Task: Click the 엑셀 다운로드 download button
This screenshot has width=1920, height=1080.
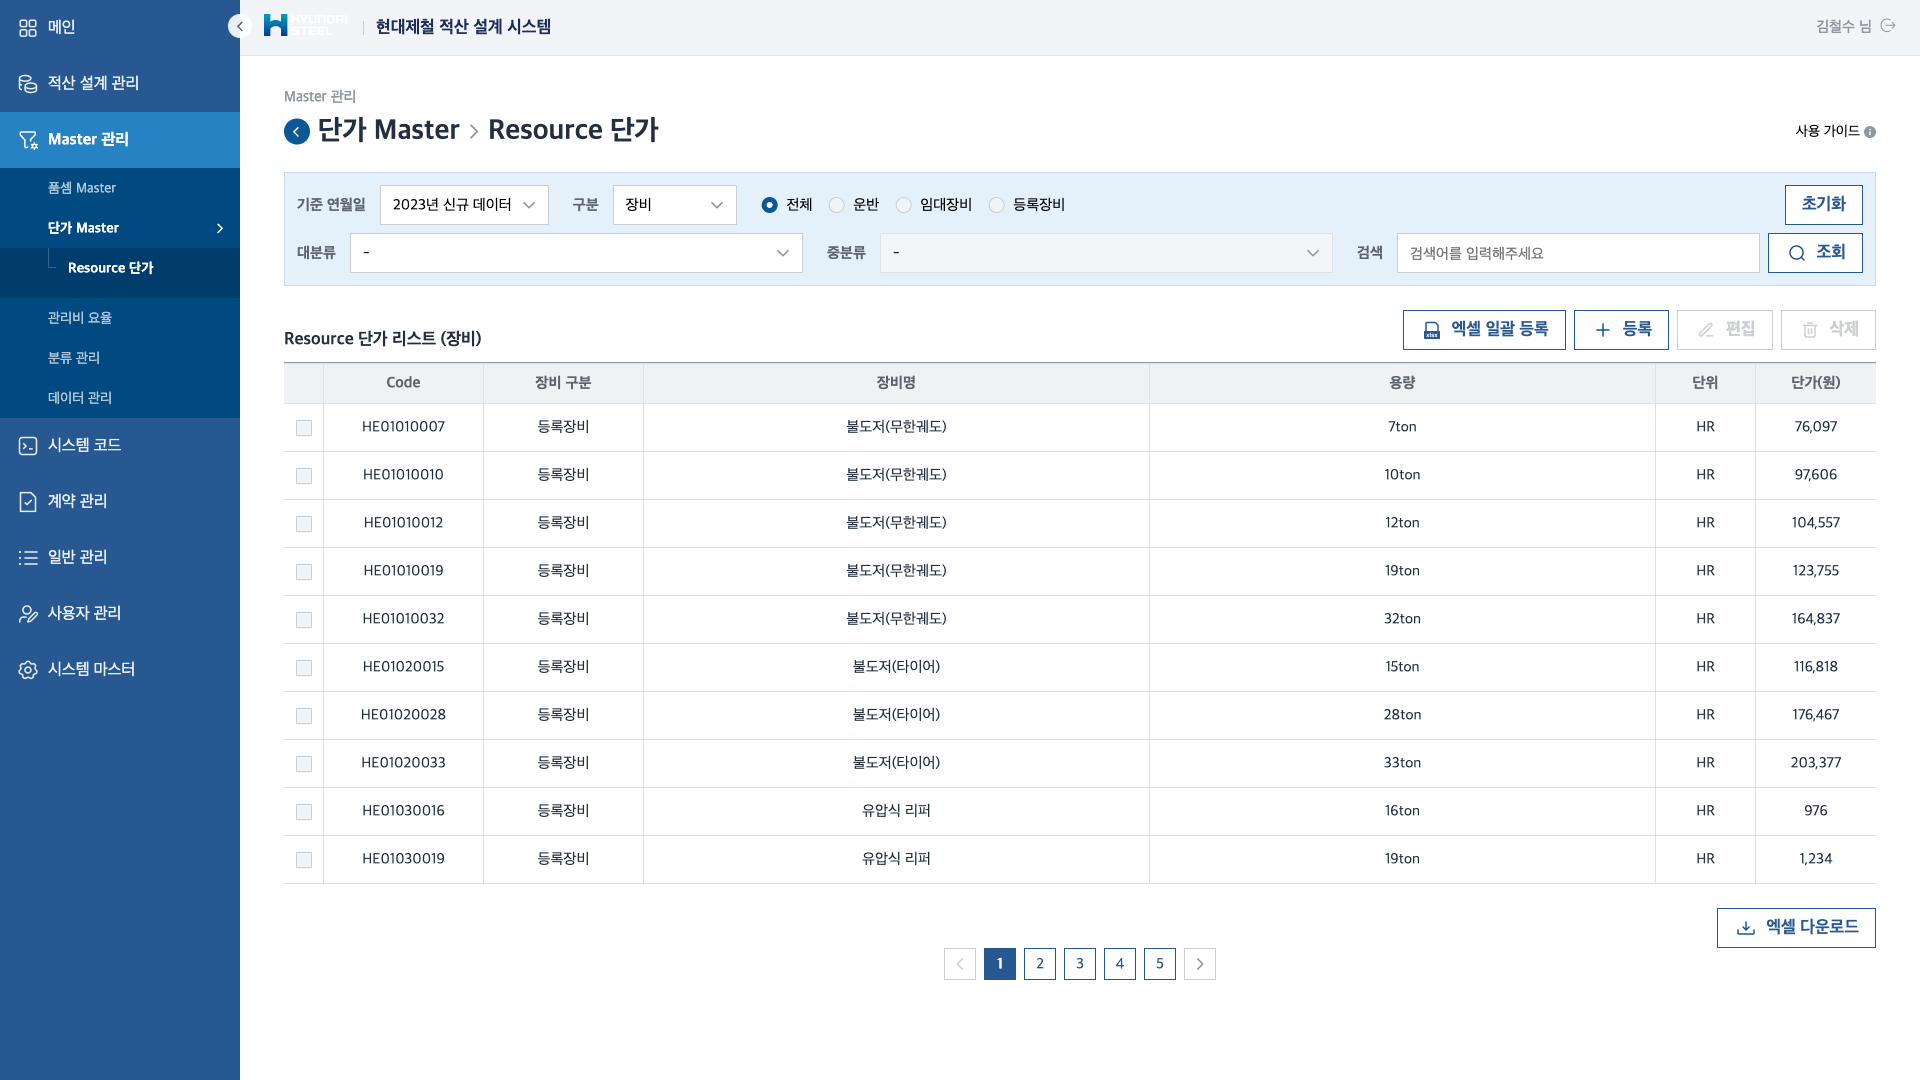Action: point(1796,928)
